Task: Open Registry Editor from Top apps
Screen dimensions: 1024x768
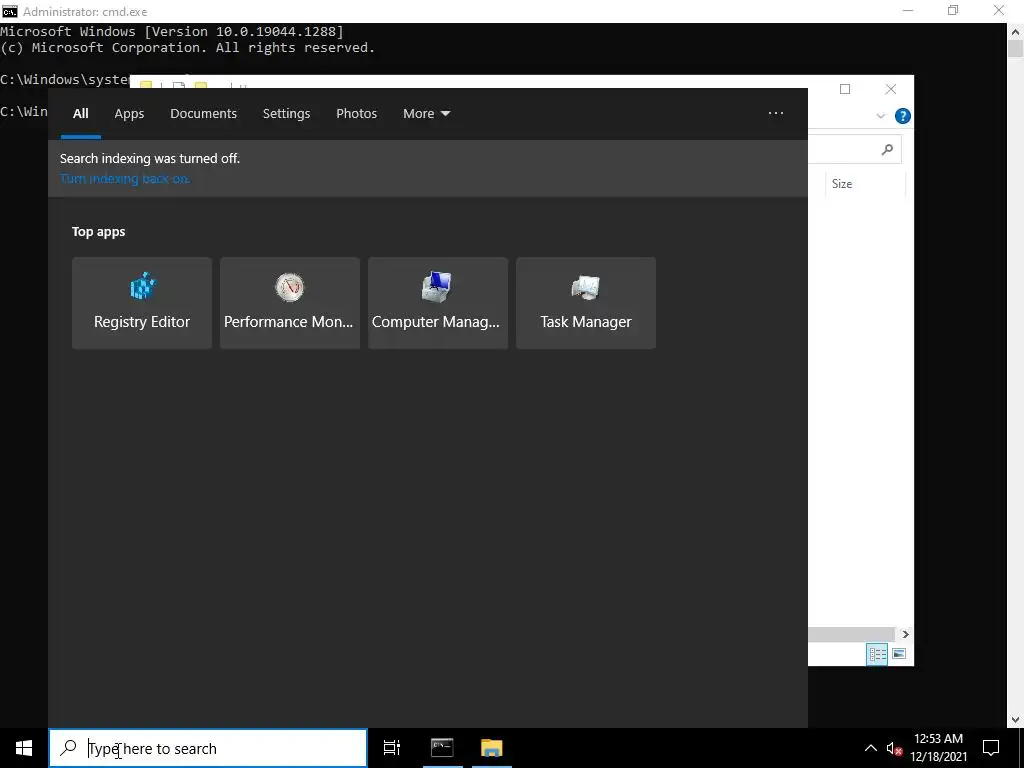Action: 142,303
